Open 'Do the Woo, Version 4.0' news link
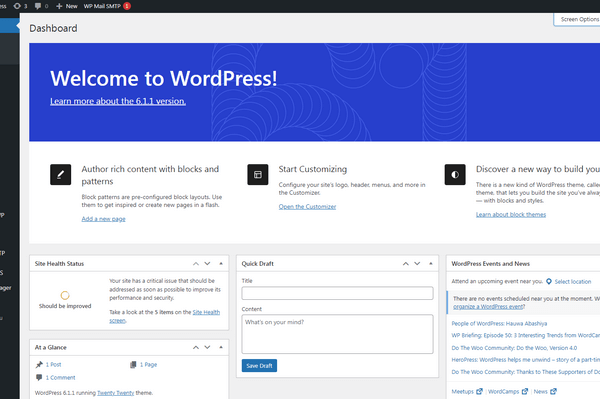 (x=514, y=348)
